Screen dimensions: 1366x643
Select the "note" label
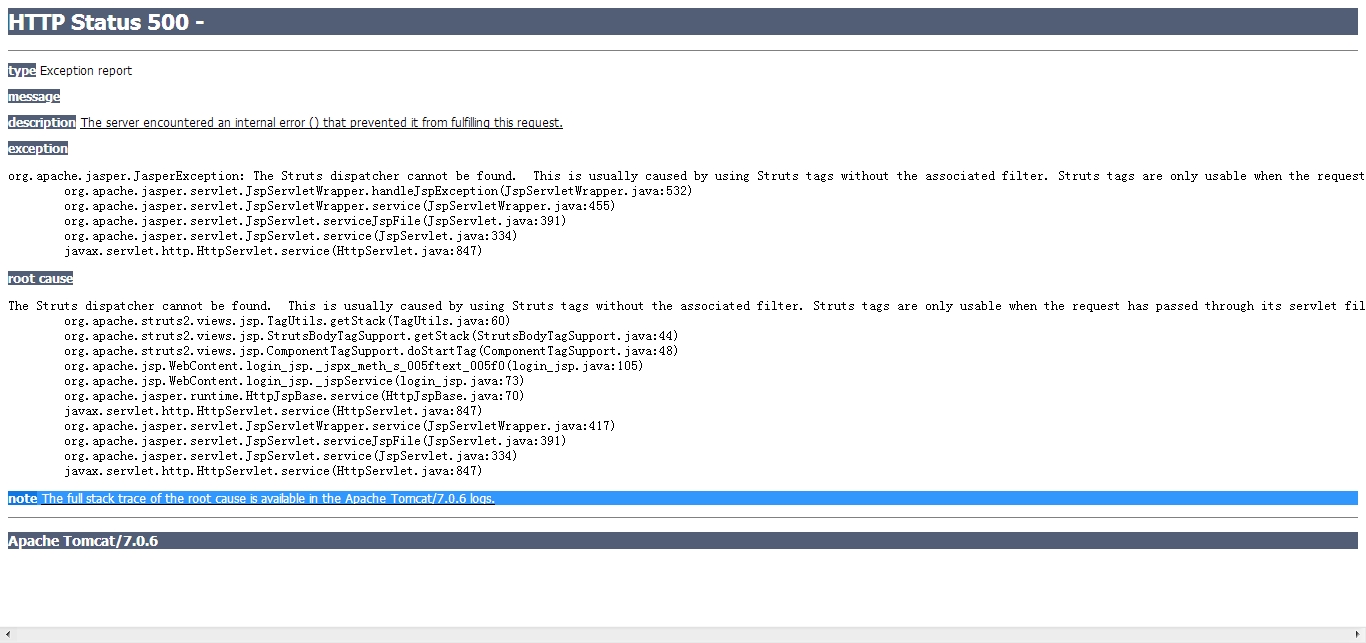tap(22, 498)
